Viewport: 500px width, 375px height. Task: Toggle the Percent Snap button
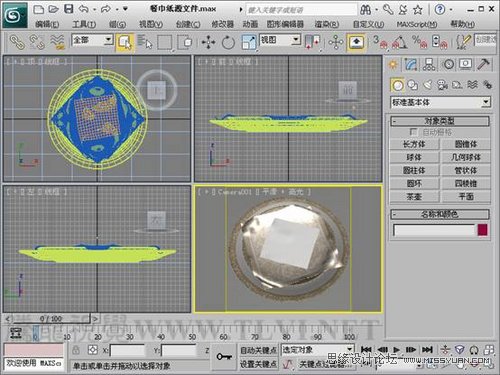point(419,42)
